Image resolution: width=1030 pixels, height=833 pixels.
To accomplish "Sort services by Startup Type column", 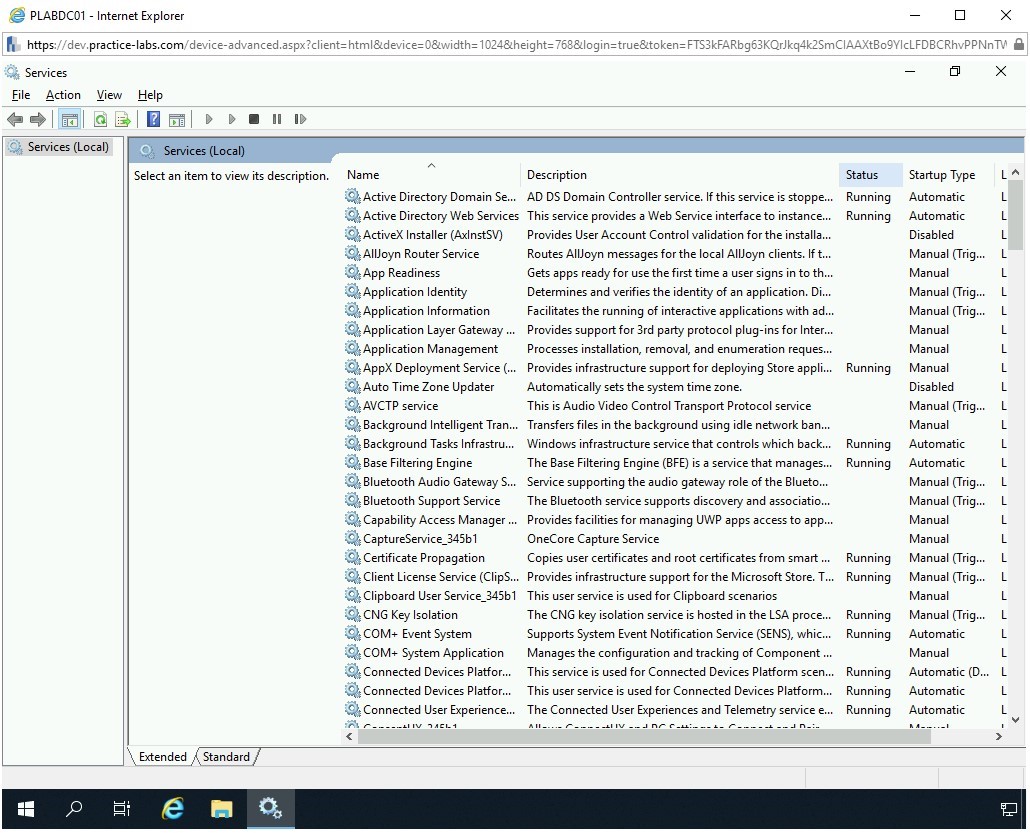I will click(941, 175).
